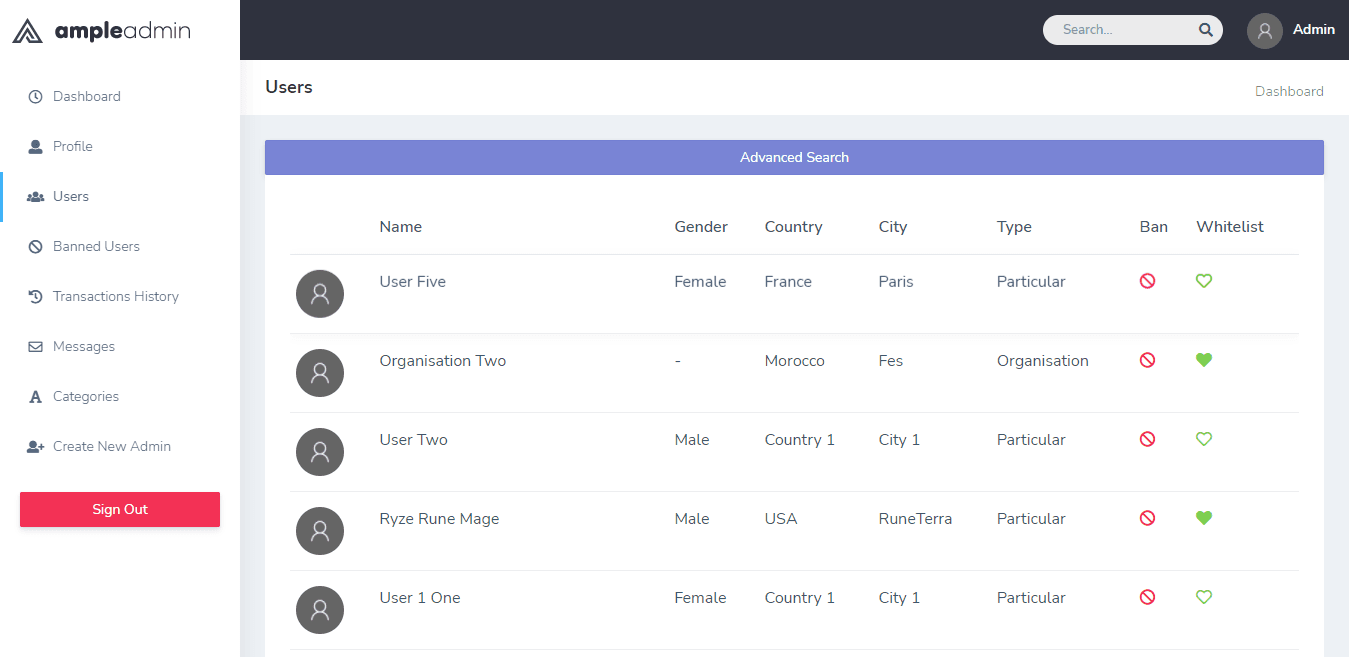Click the Create New Admin person-plus icon
The height and width of the screenshot is (657, 1349).
tap(36, 446)
